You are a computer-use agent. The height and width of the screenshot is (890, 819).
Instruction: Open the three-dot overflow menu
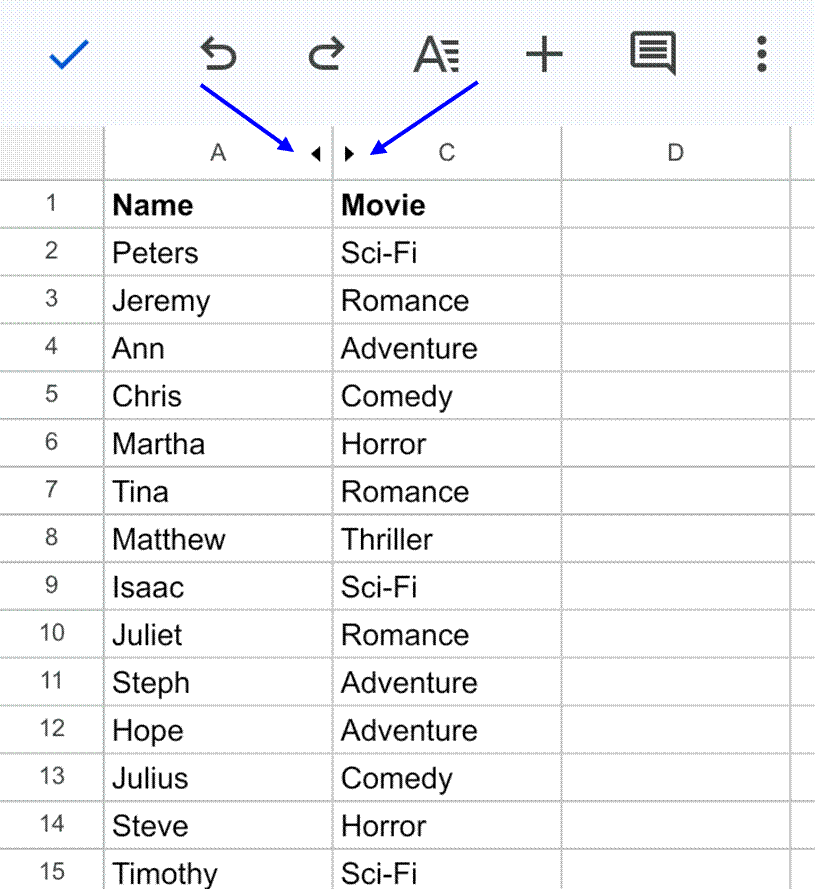point(760,55)
